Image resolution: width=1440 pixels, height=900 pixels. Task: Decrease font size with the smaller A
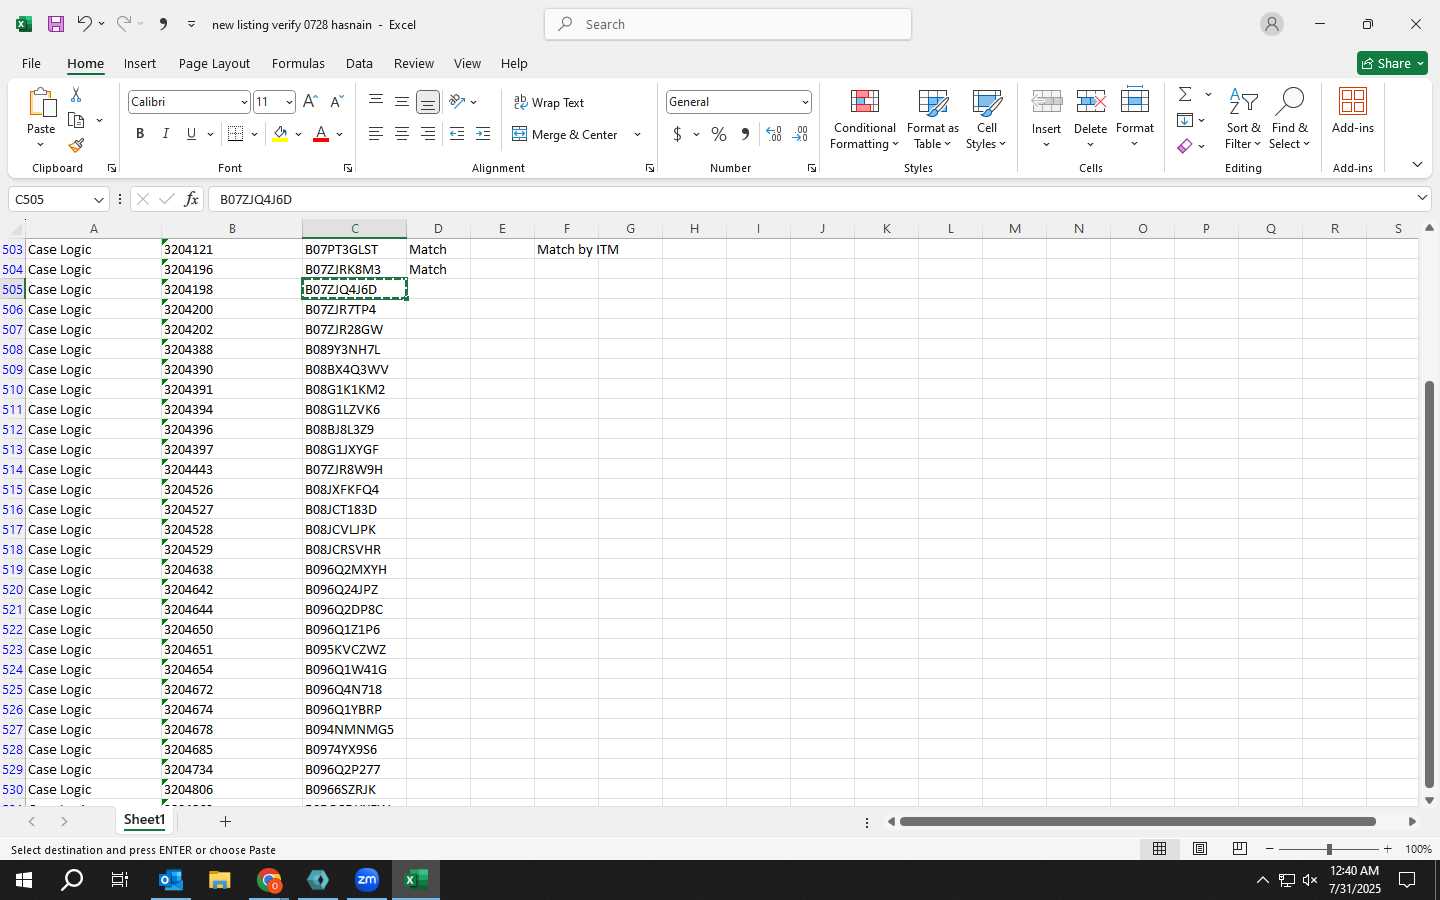click(336, 102)
